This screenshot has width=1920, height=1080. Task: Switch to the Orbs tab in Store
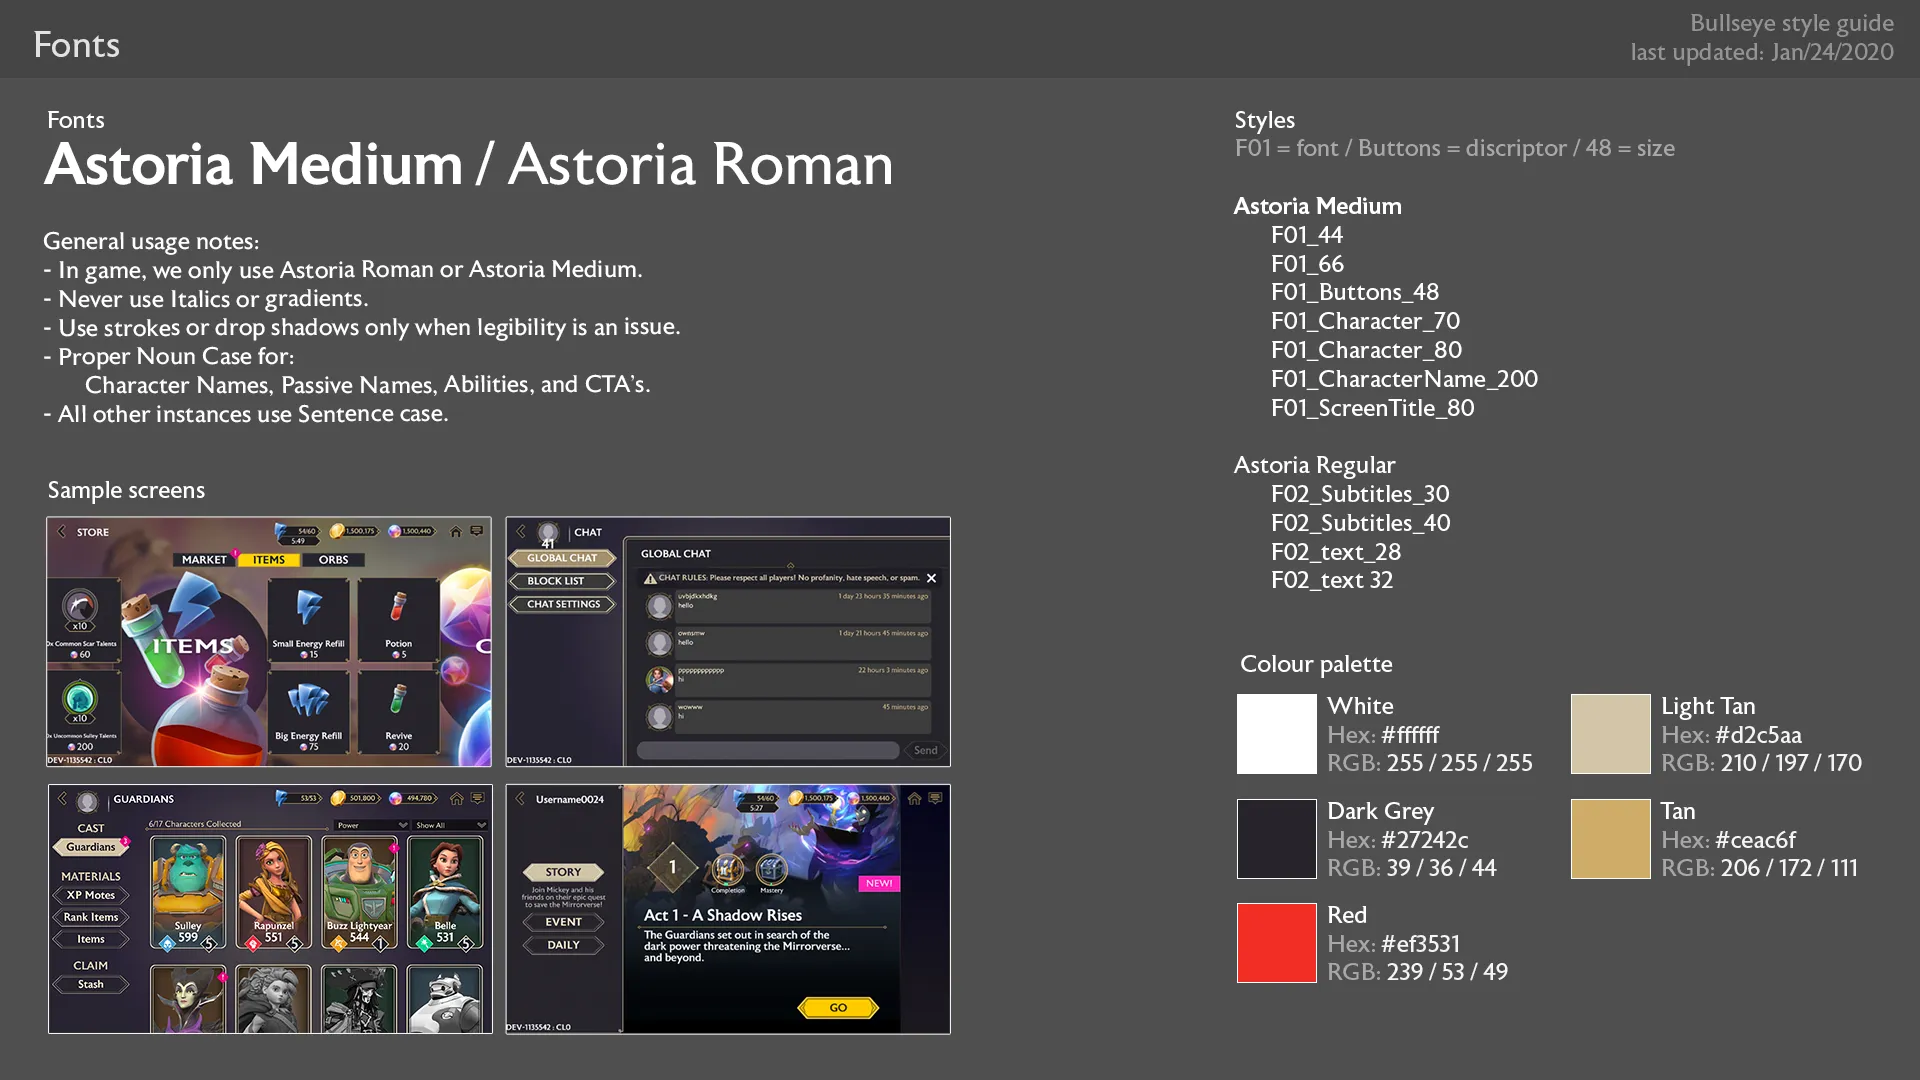333,560
